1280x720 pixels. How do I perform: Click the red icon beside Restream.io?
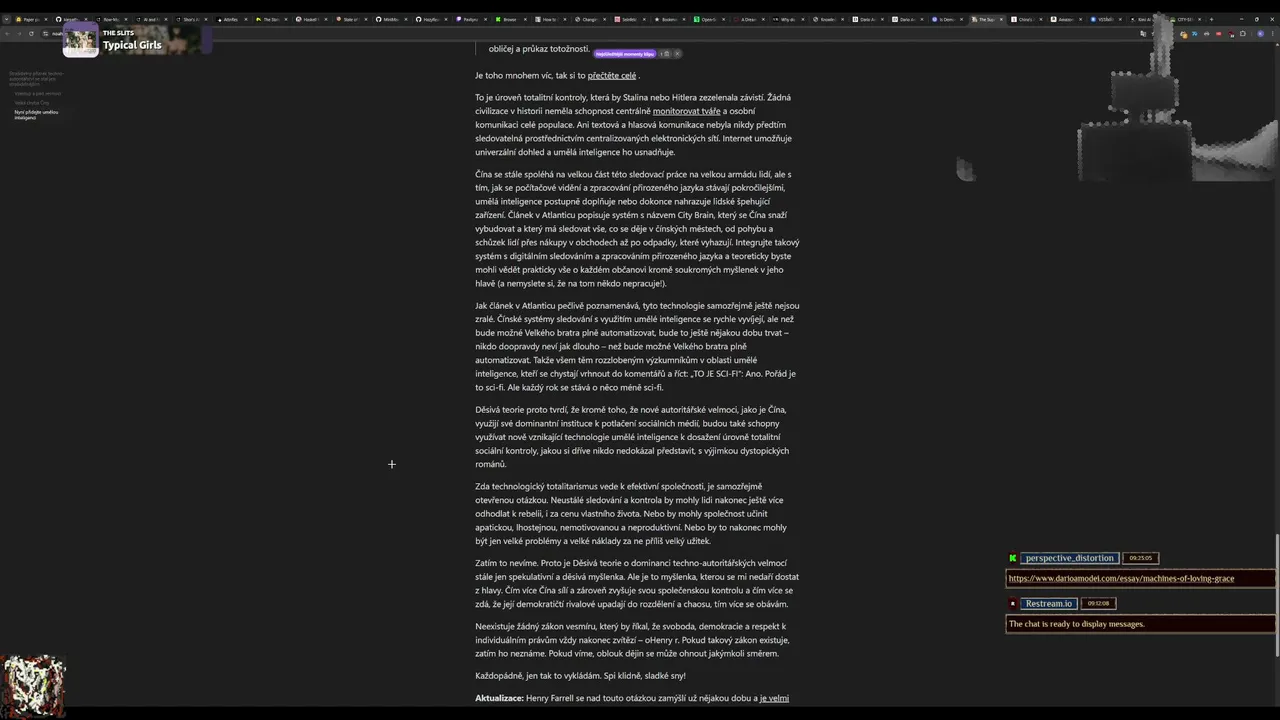1012,603
